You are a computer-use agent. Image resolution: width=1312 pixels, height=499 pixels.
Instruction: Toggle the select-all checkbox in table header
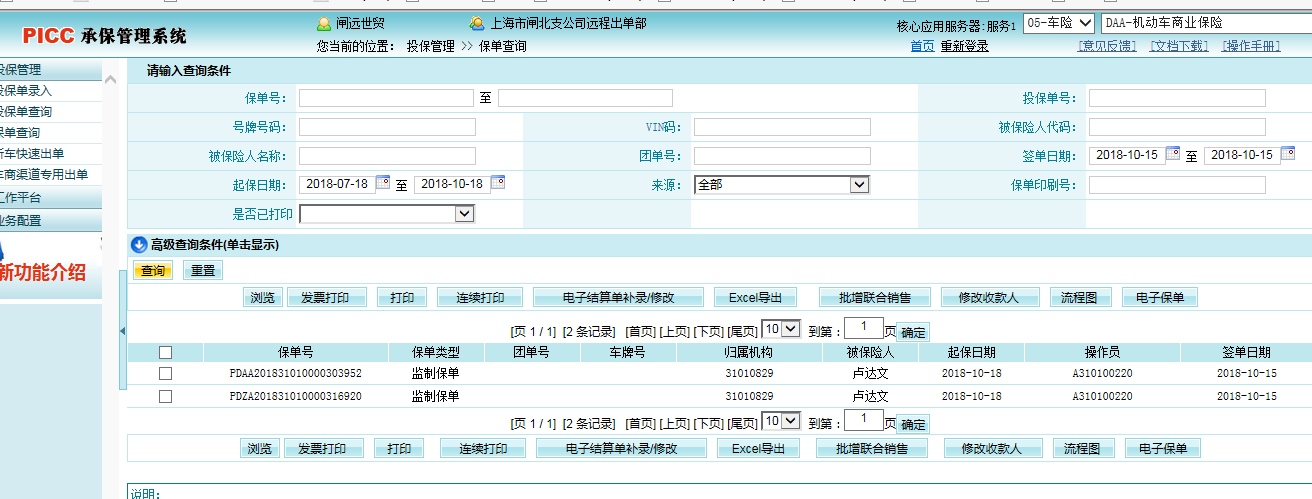coord(165,352)
